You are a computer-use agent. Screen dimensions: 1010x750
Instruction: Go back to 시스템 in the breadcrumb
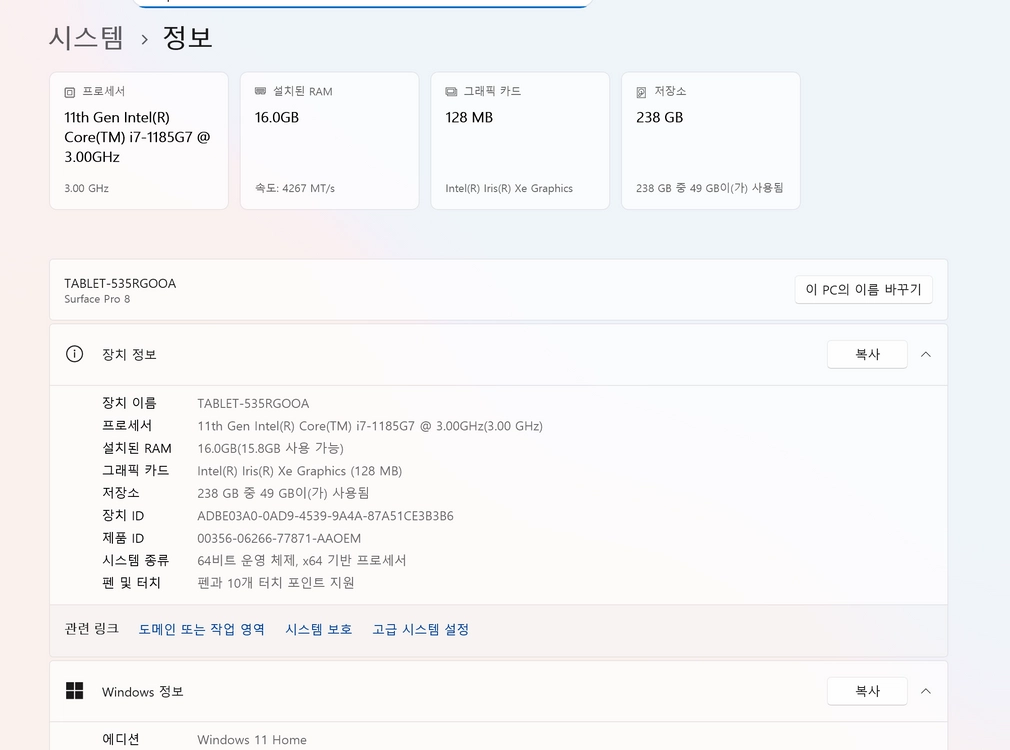coord(86,37)
